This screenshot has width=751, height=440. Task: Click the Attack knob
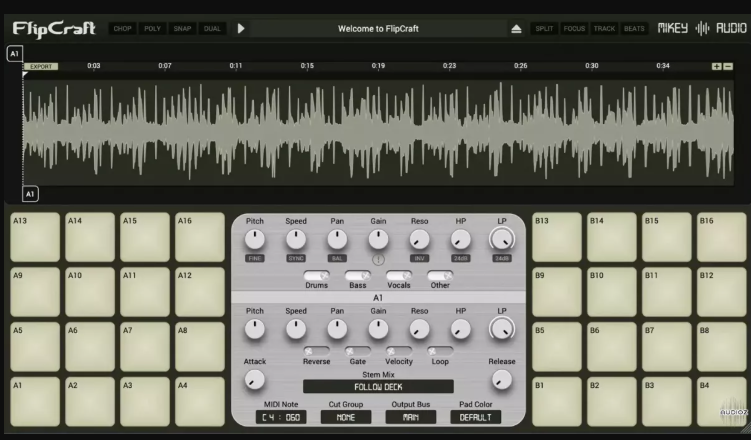coord(255,380)
